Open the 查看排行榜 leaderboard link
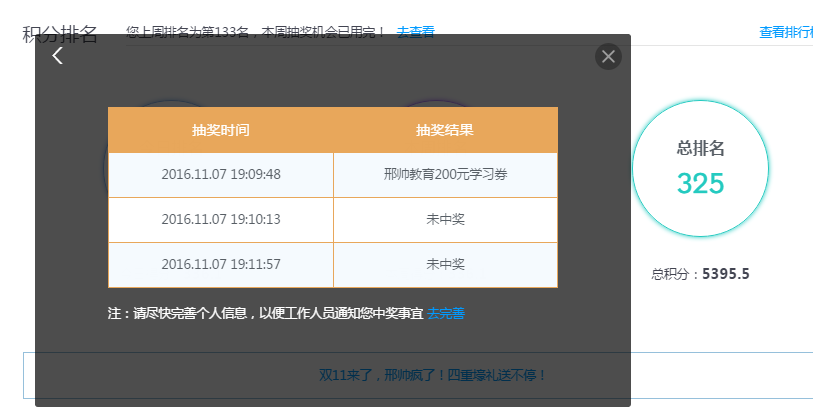 click(x=786, y=32)
